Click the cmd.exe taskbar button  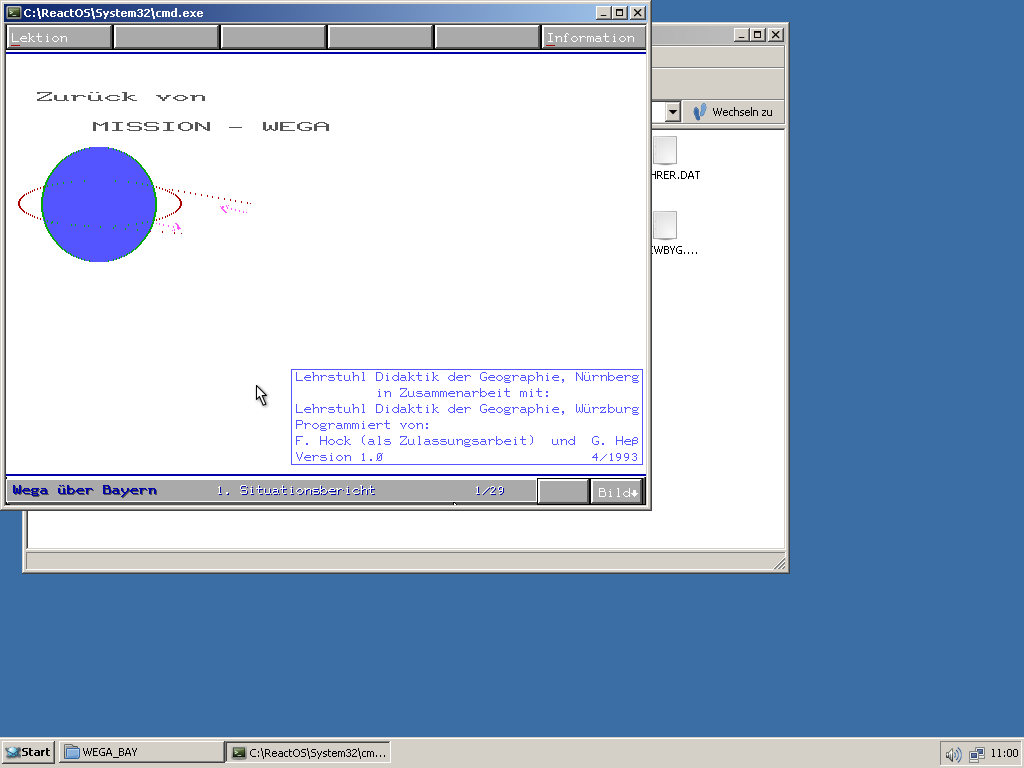(x=308, y=752)
